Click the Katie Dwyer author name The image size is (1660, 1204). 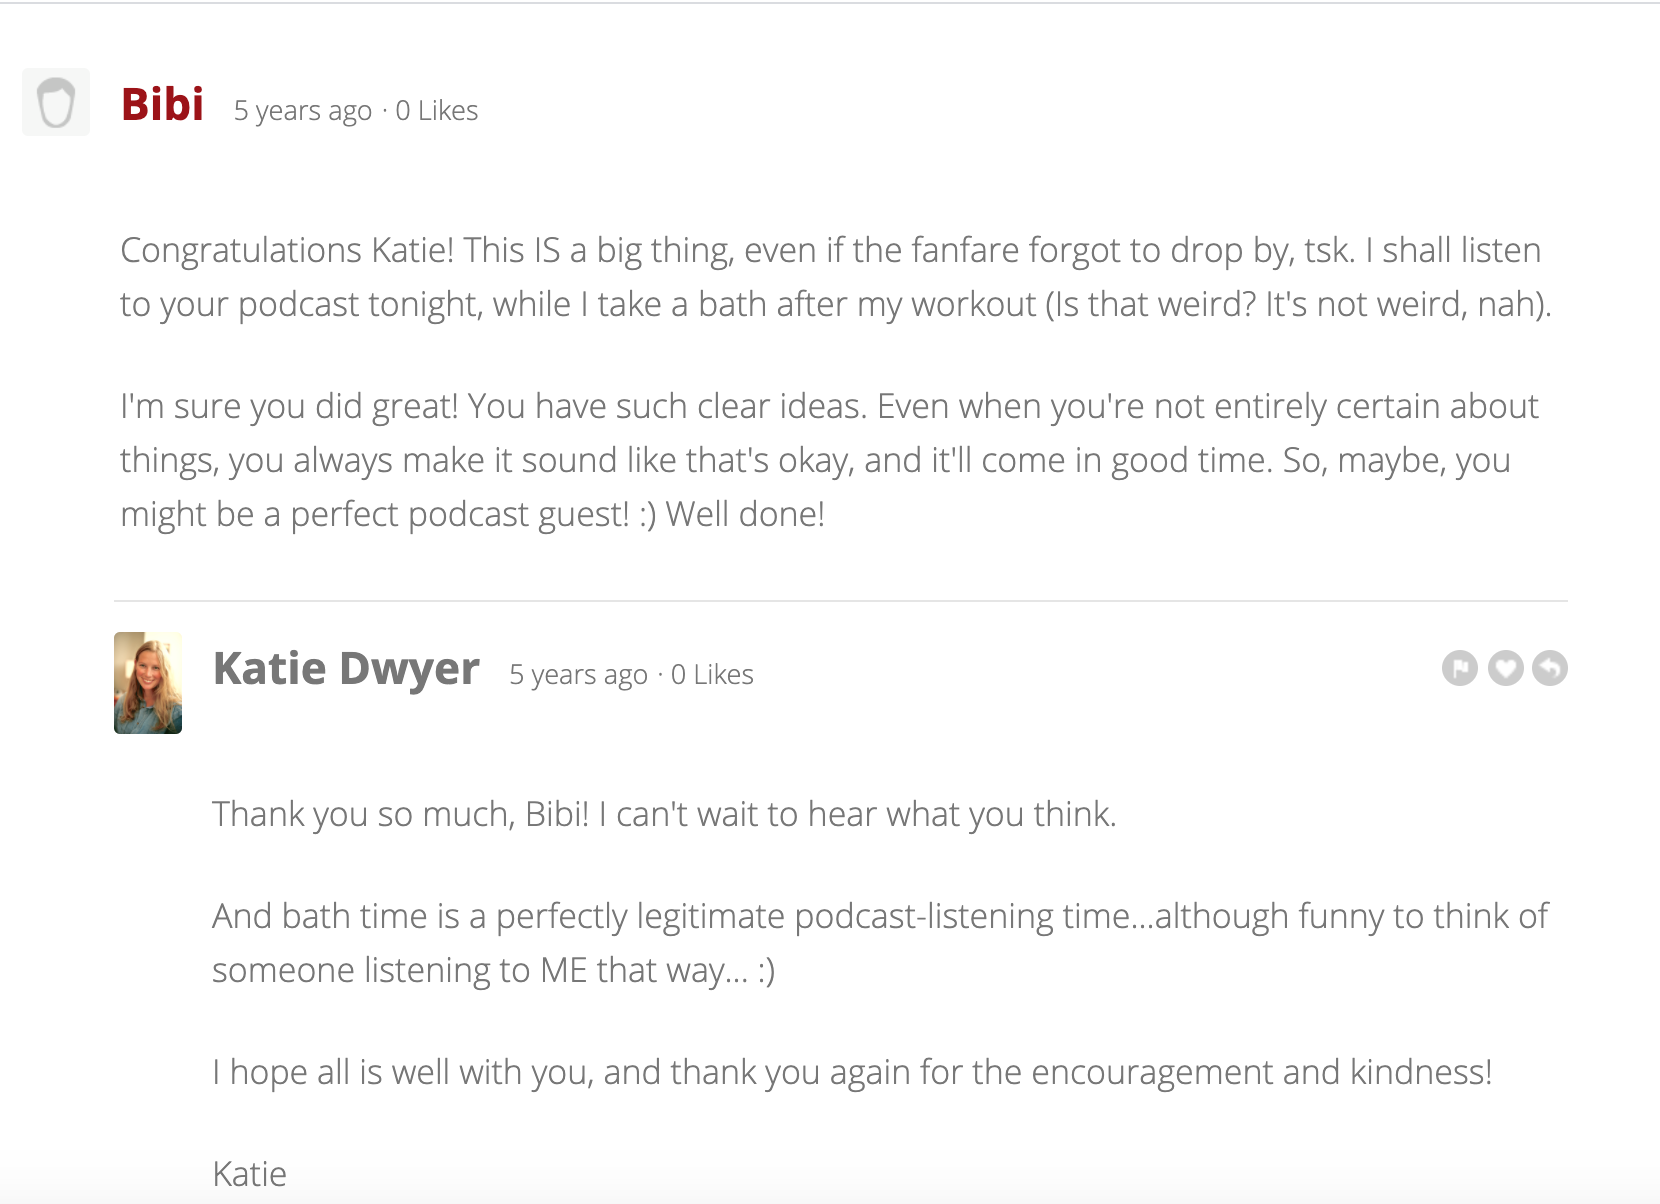[x=346, y=668]
